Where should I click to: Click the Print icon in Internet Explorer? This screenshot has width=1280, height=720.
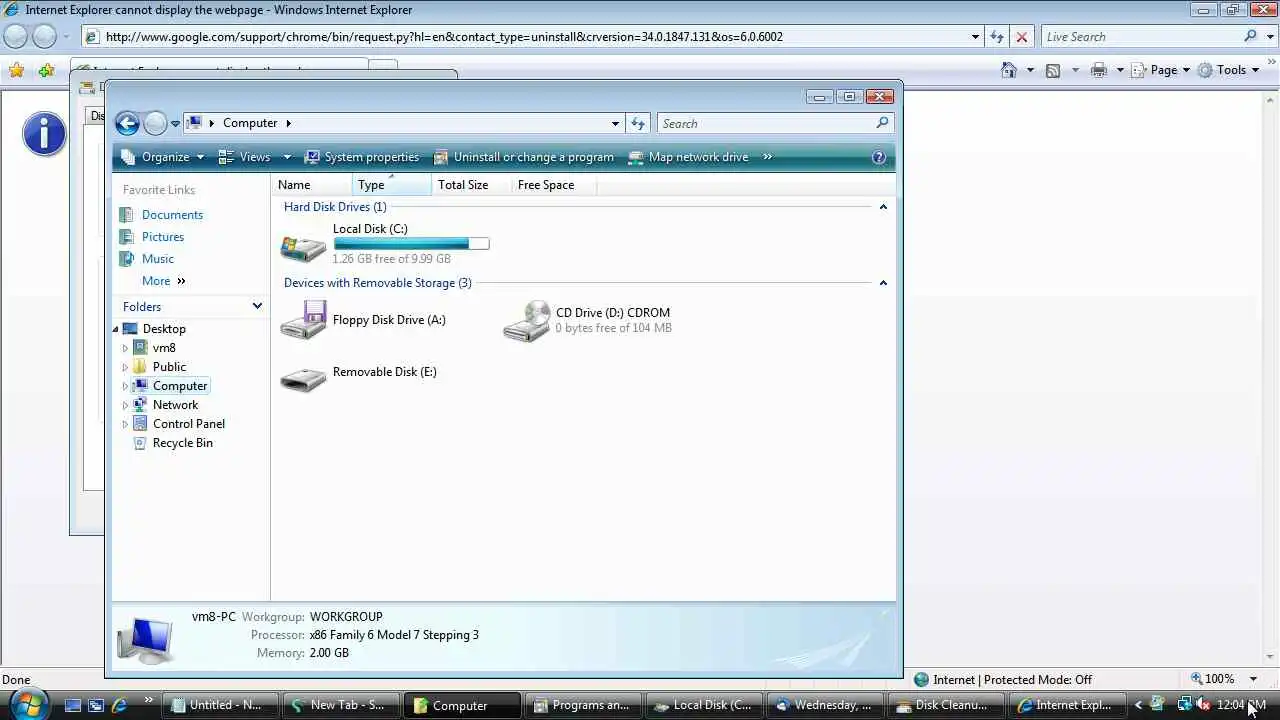tap(1099, 70)
